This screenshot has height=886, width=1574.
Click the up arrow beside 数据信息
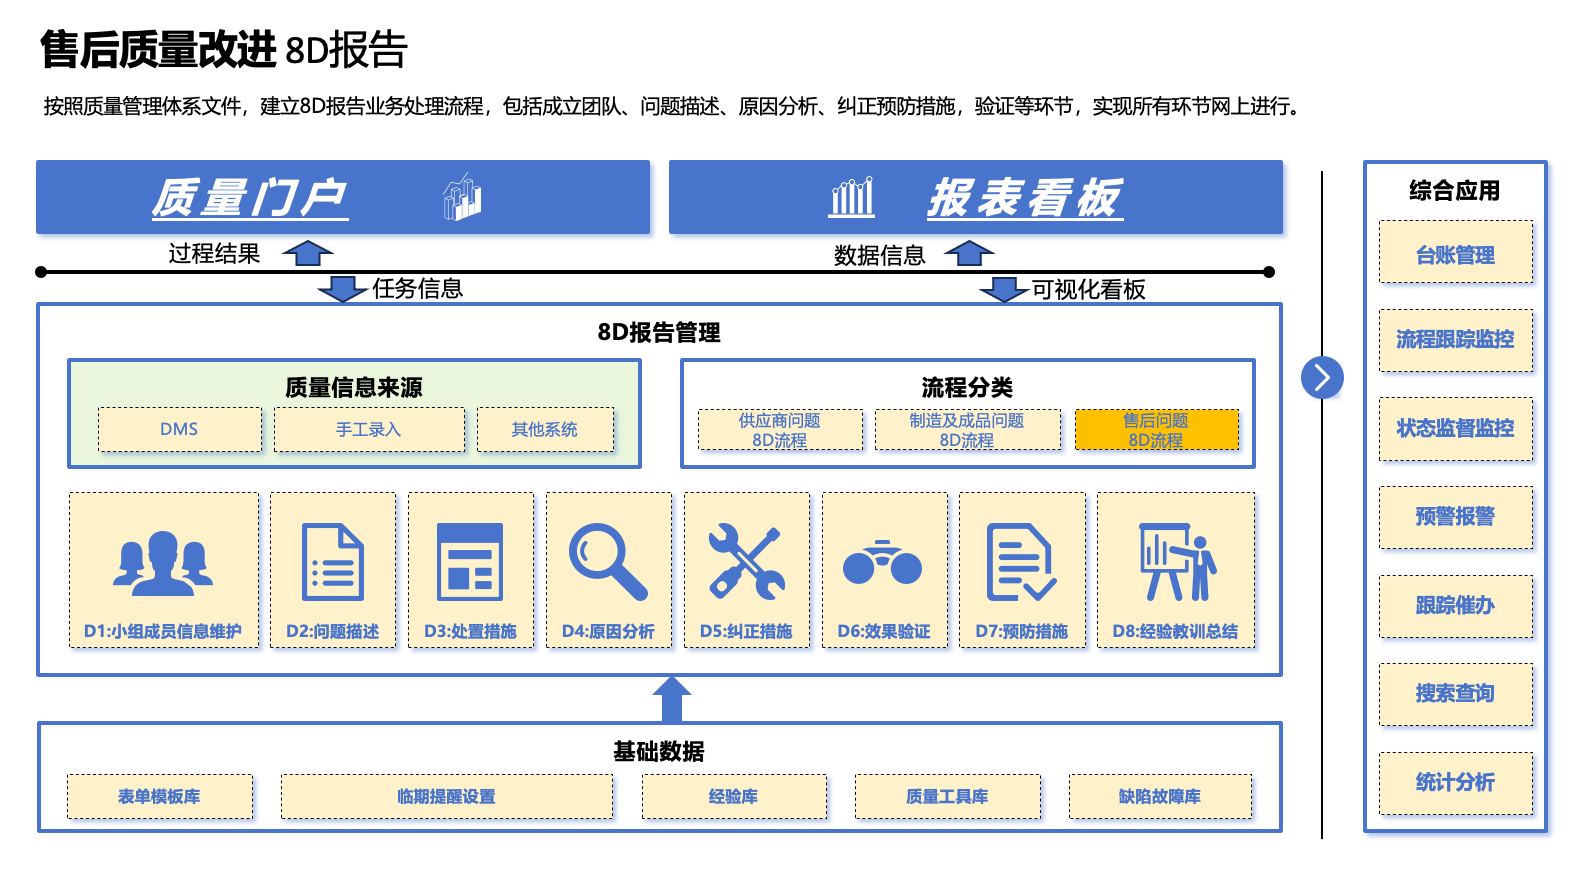coord(969,253)
